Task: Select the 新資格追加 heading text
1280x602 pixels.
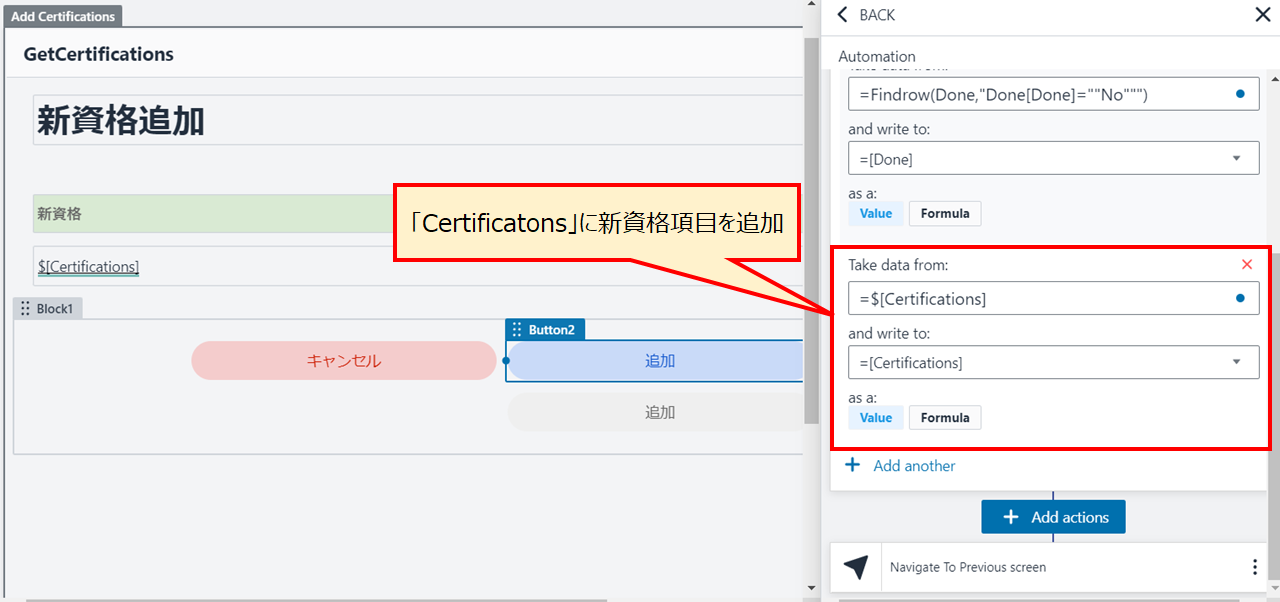Action: tap(121, 121)
